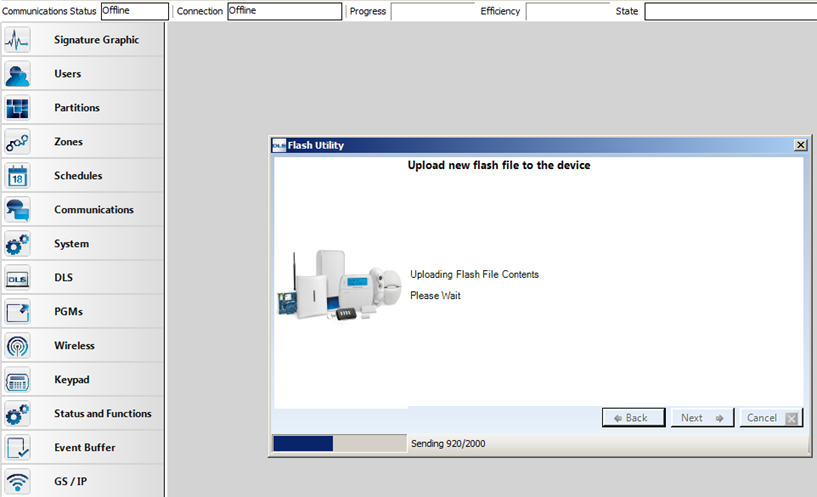Select the GS / IP wifi icon
Viewport: 817px width, 497px height.
click(18, 481)
